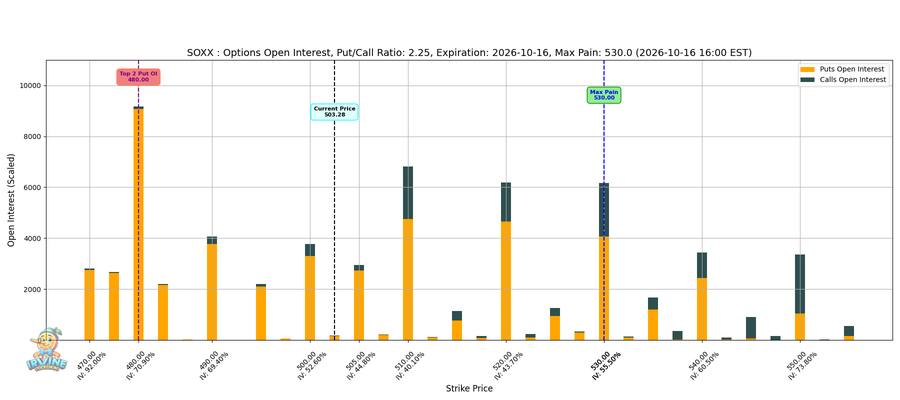Click the orange puts segment at strike 520

(x=506, y=281)
